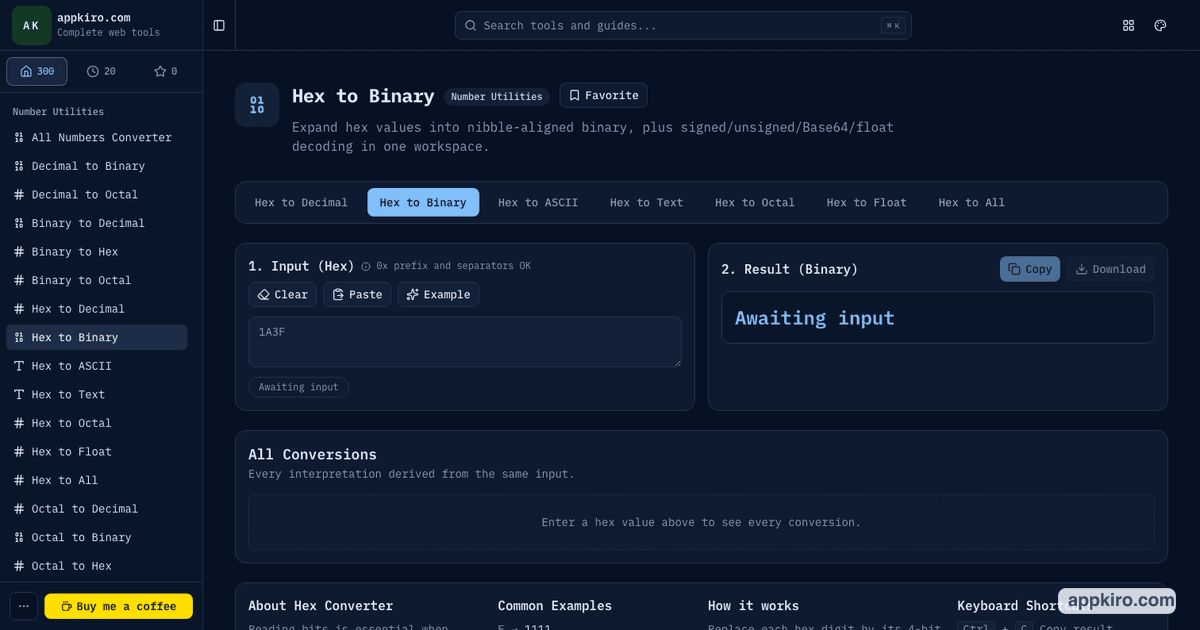Open Hex to Text in sidebar

click(x=97, y=394)
